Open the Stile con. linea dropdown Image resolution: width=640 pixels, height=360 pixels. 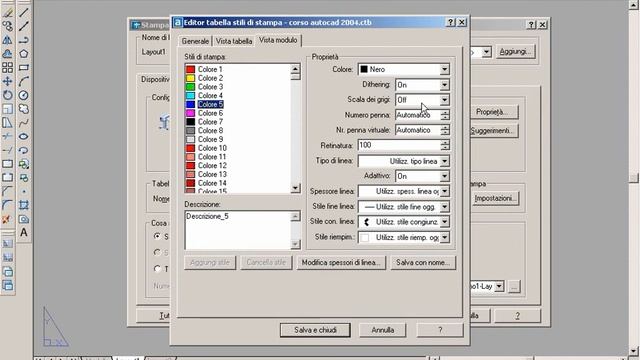tap(444, 222)
